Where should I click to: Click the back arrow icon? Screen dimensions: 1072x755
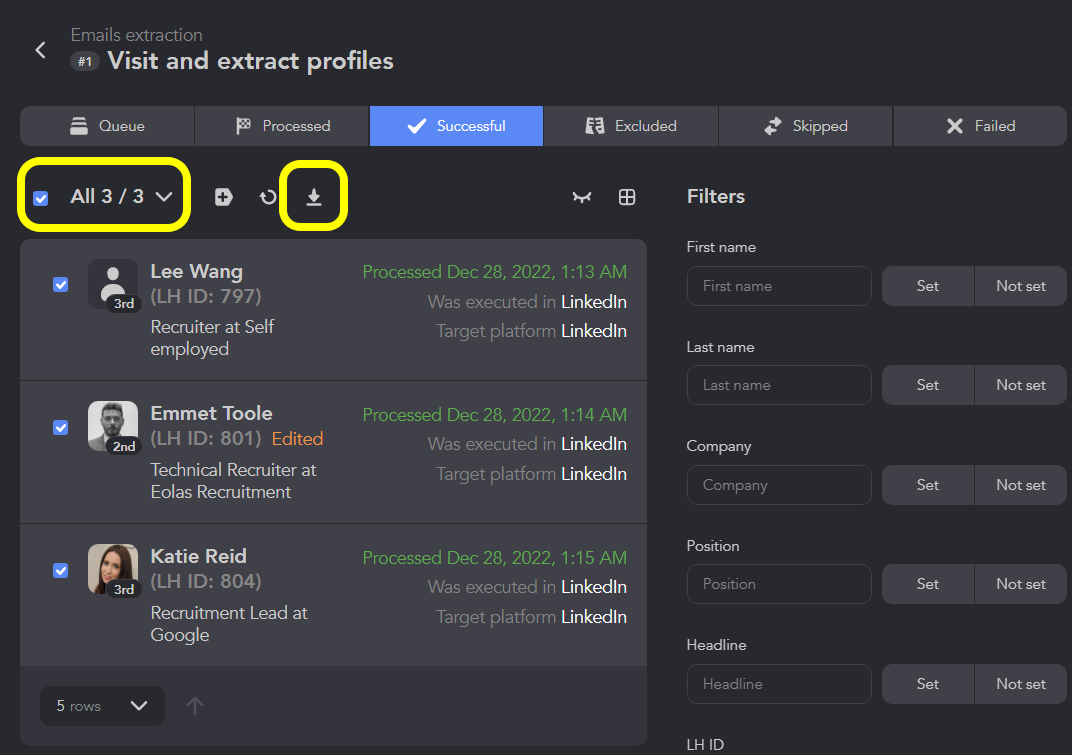coord(40,50)
